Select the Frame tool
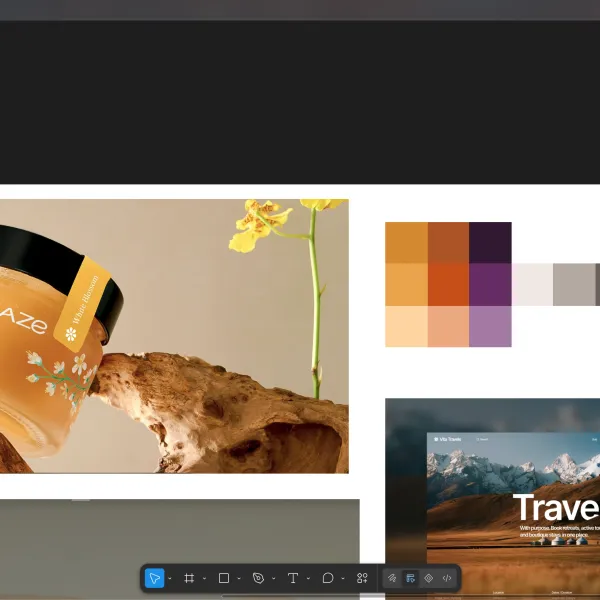This screenshot has width=600, height=600. (x=189, y=578)
